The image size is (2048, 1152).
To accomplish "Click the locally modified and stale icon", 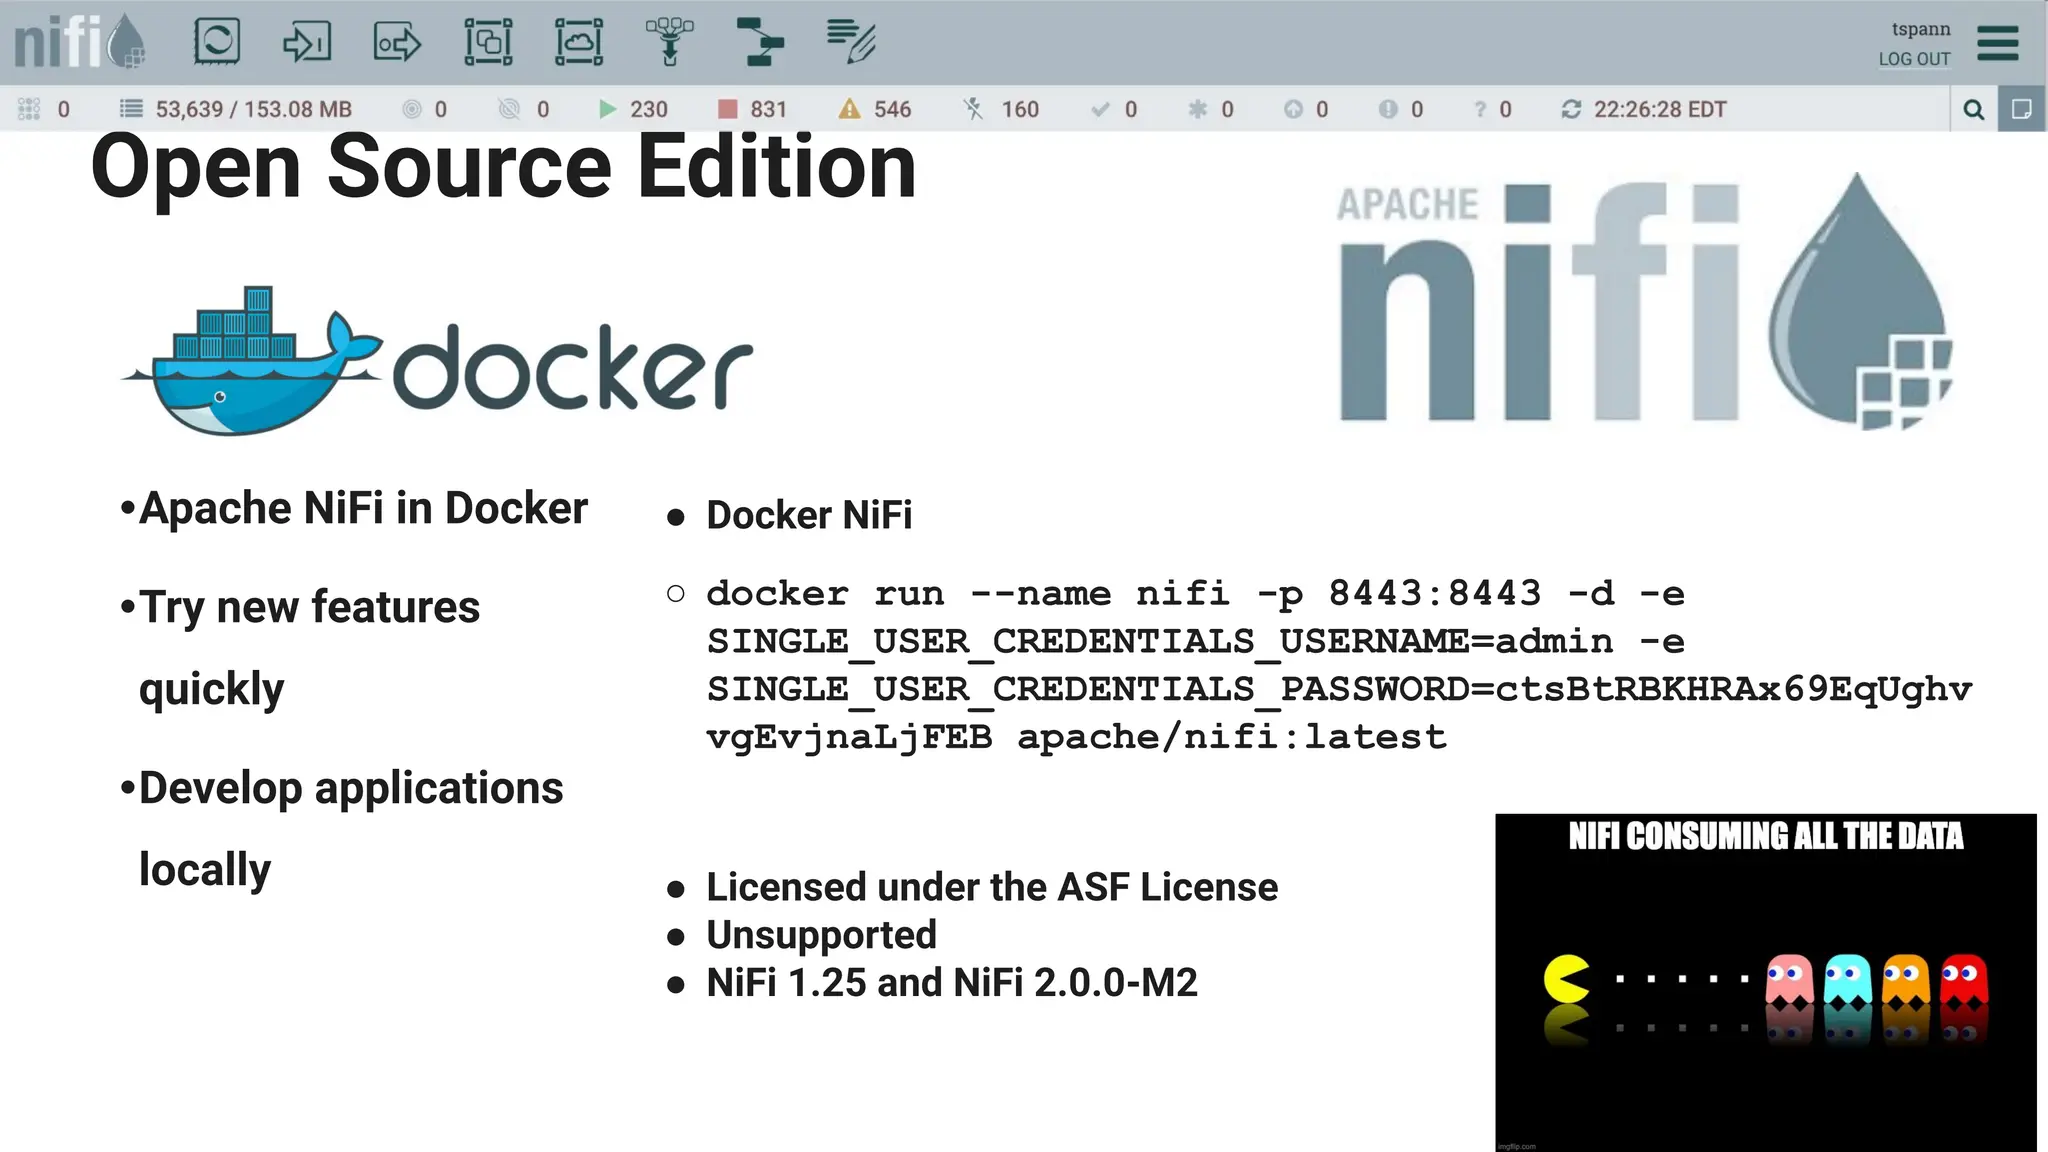I will (x=1388, y=109).
